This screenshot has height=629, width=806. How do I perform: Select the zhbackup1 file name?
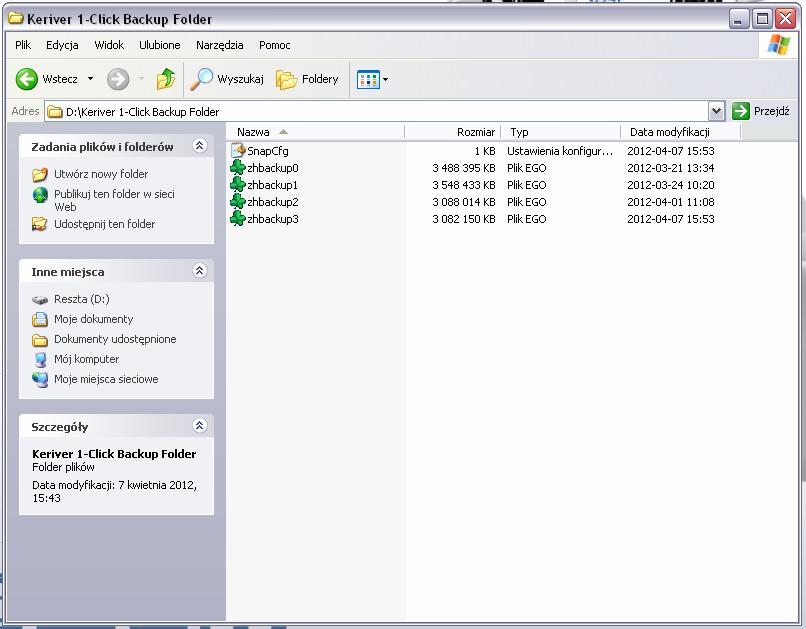pos(272,185)
